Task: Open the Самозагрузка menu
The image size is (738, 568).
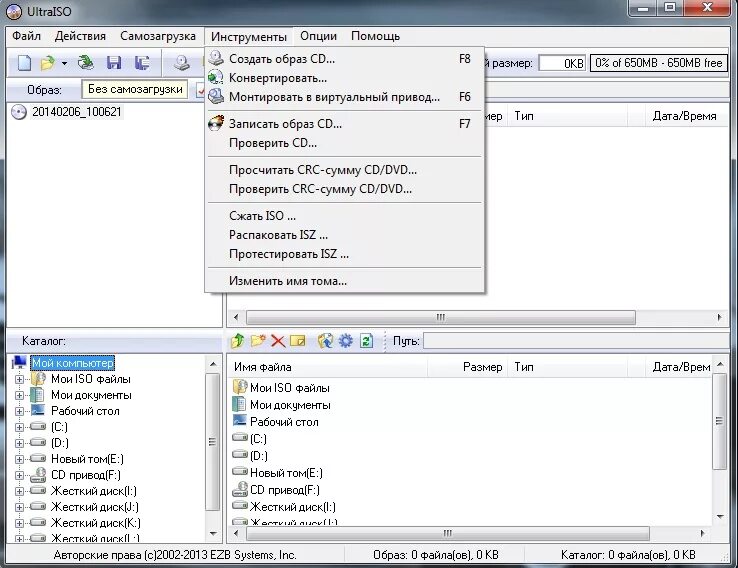Action: tap(158, 36)
